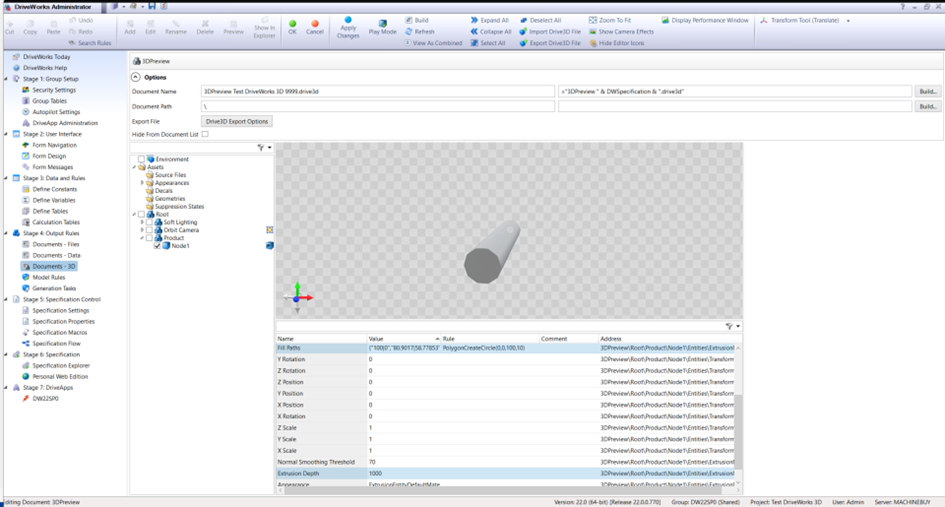
Task: Refresh the 3D document
Action: pos(419,31)
